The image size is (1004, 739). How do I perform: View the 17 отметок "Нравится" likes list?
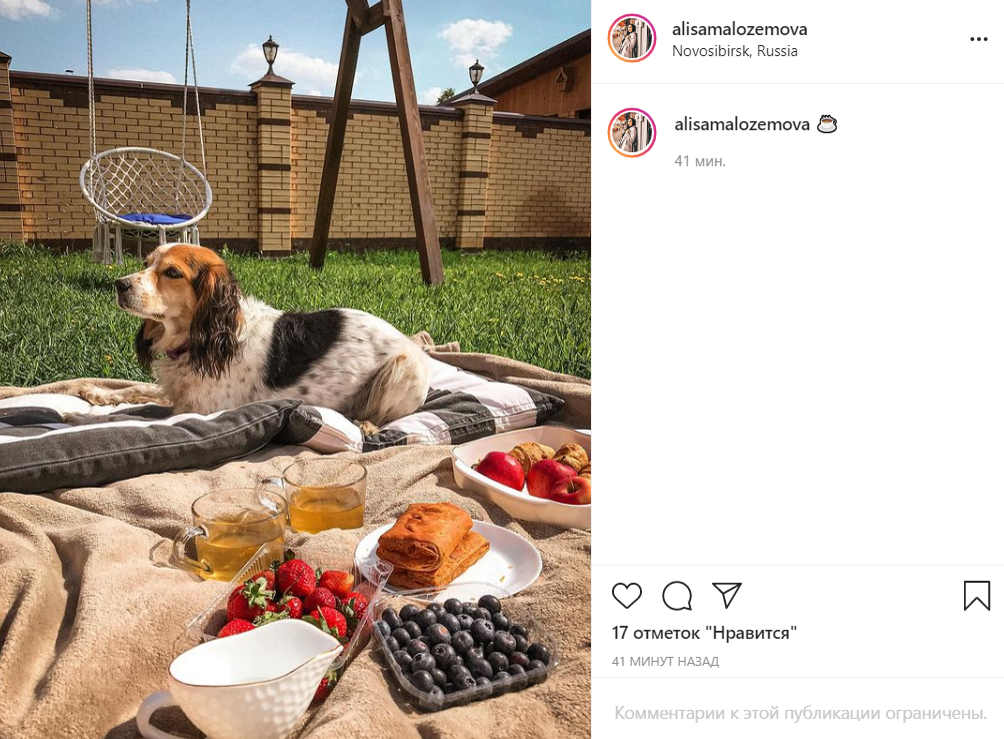click(x=704, y=633)
